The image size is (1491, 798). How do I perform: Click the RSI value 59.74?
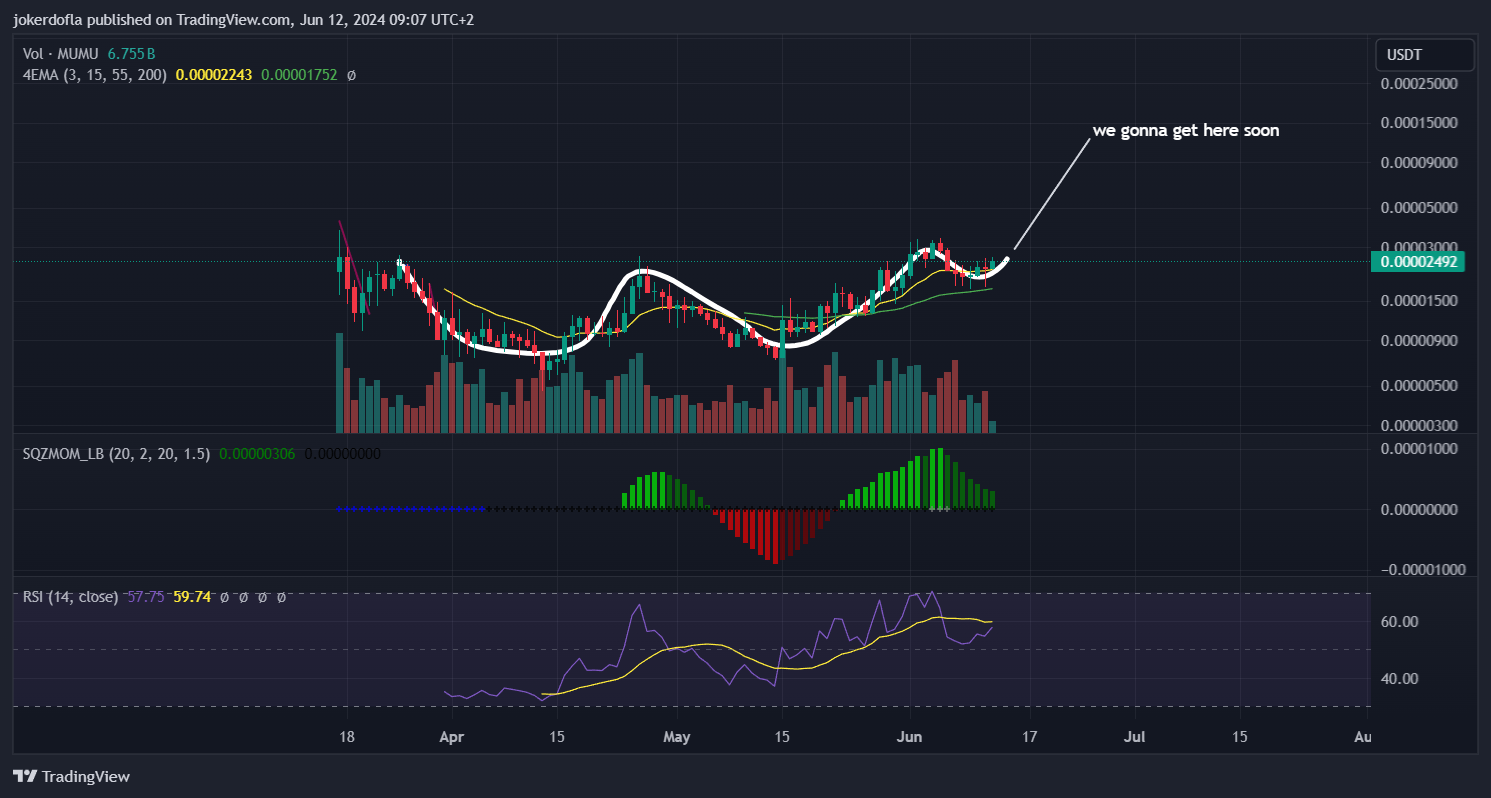click(x=191, y=597)
